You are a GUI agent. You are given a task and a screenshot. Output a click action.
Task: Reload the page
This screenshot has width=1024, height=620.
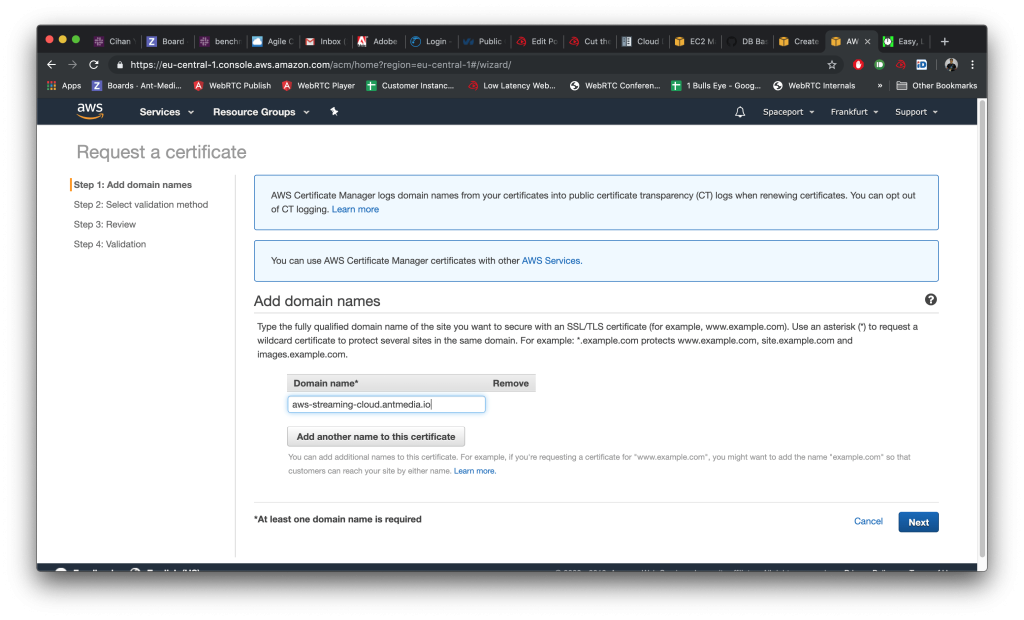(94, 65)
